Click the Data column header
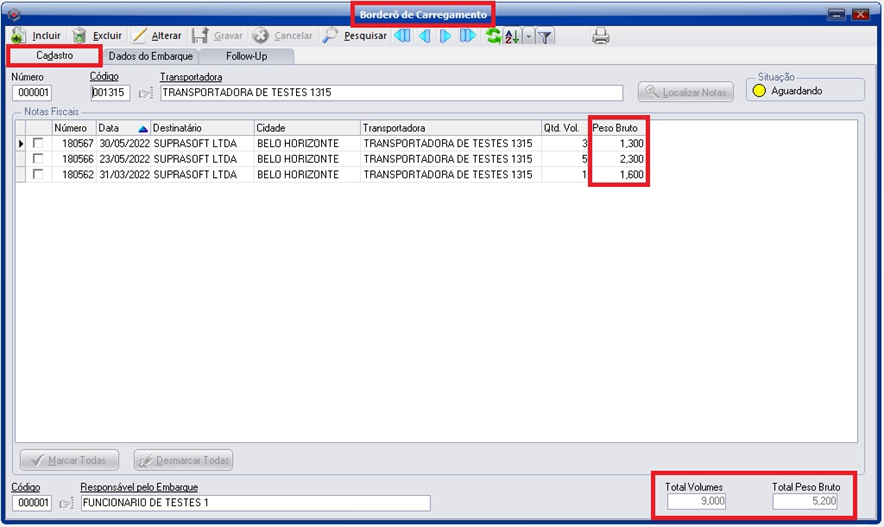This screenshot has width=884, height=527. 109,128
